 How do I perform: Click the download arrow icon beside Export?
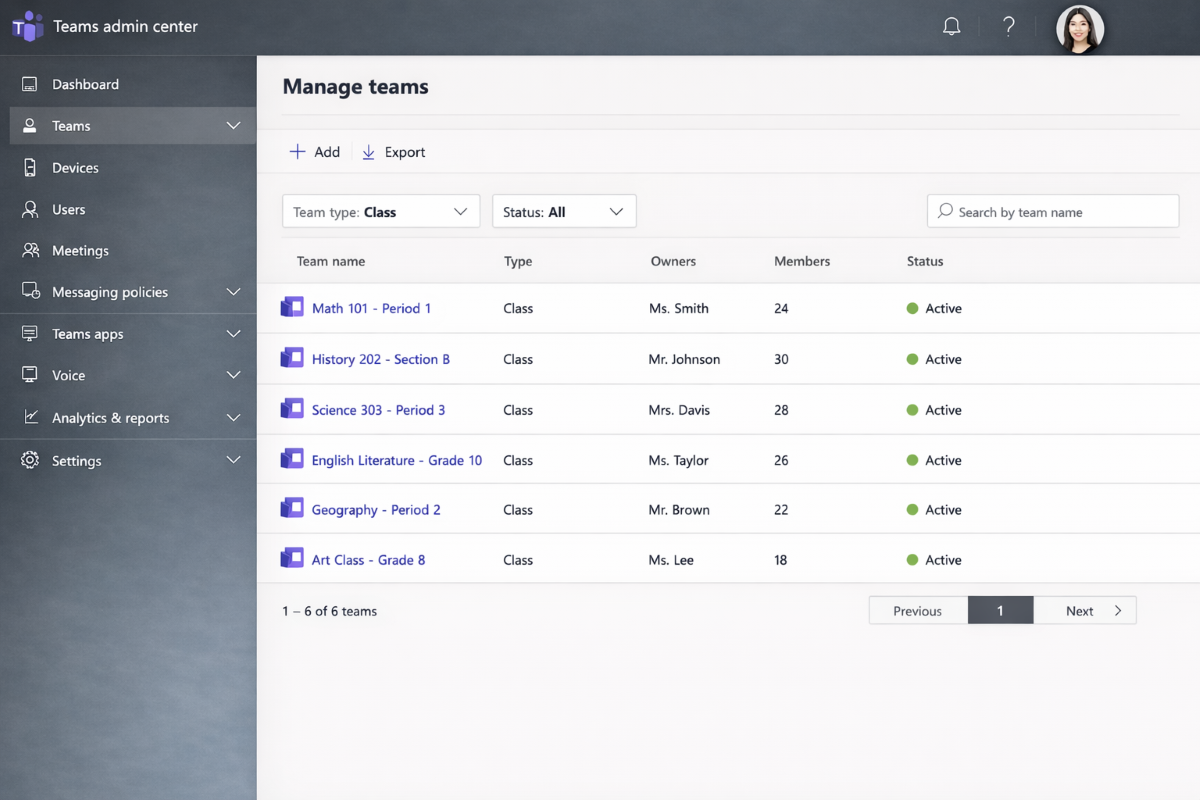coord(368,152)
